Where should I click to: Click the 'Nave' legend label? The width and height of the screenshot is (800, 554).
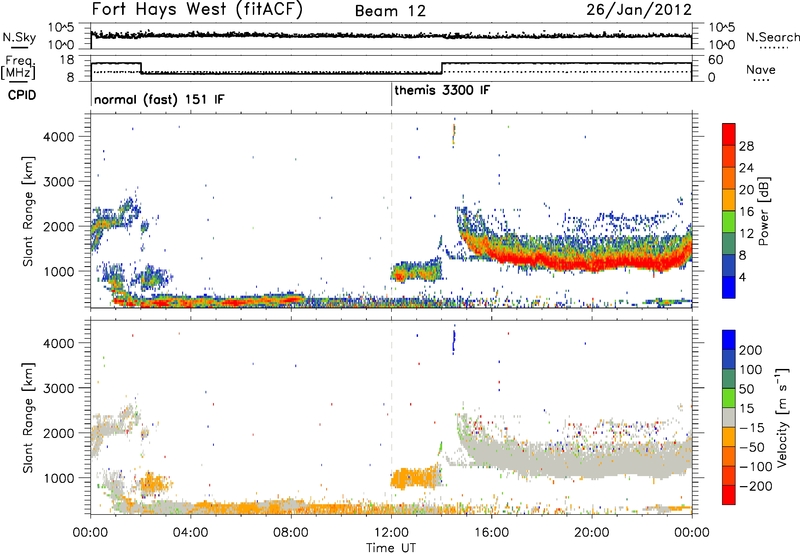tap(761, 70)
